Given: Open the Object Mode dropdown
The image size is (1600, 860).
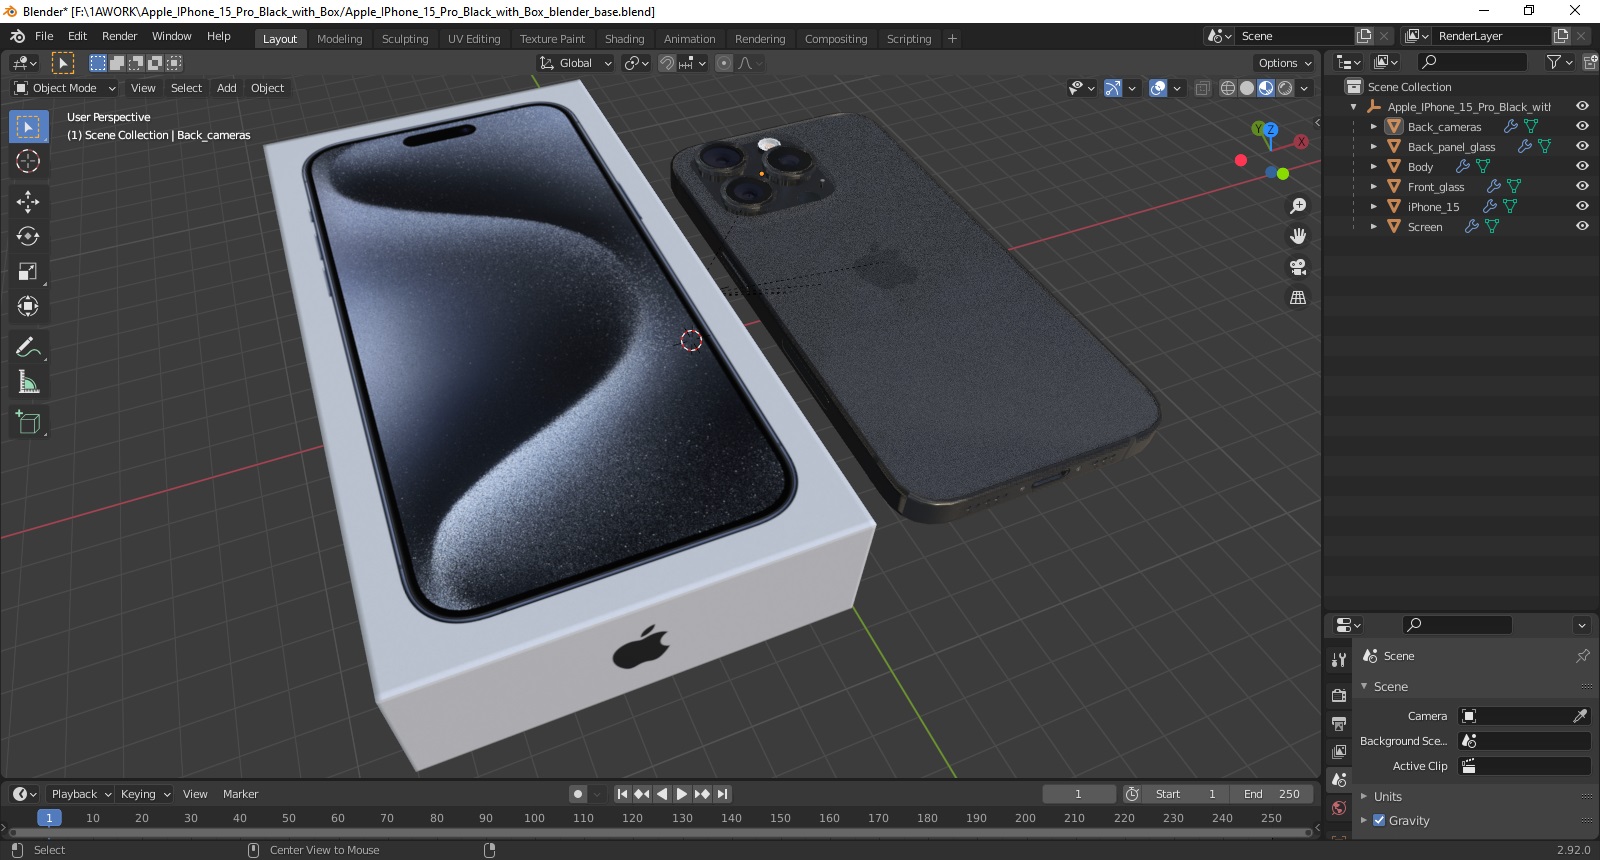Looking at the screenshot, I should click(x=64, y=88).
